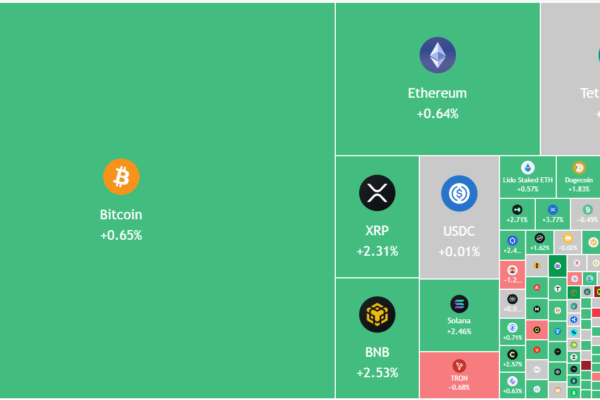The image size is (600, 400).
Task: Click the Dogecoin logo icon
Action: pos(578,167)
